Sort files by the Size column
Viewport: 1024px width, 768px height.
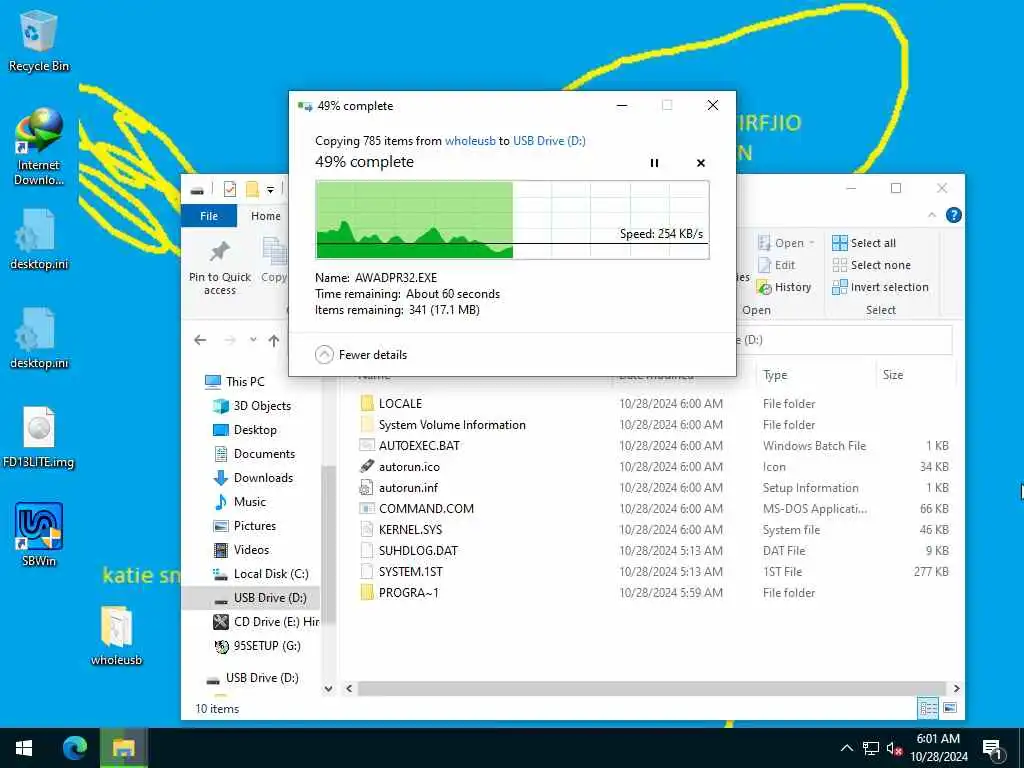click(x=893, y=376)
